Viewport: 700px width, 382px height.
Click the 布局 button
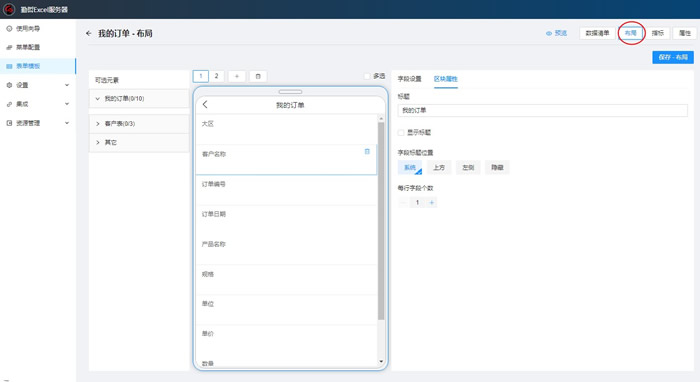pos(631,33)
